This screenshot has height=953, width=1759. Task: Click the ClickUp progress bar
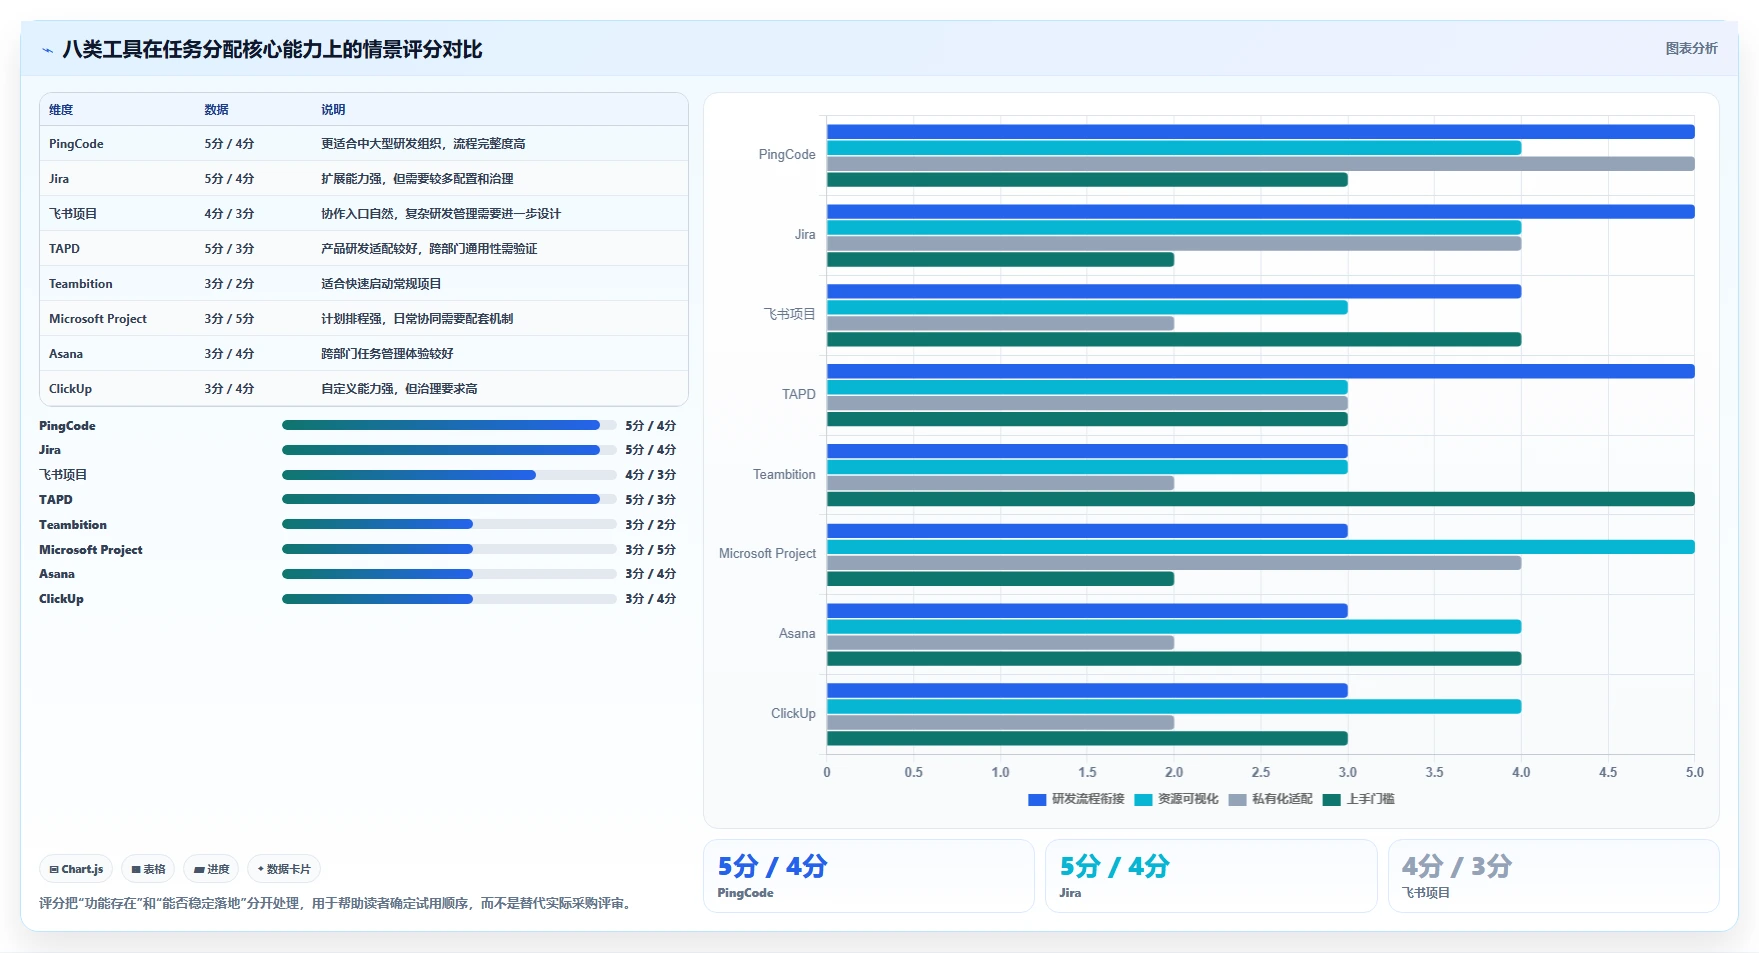pos(449,599)
